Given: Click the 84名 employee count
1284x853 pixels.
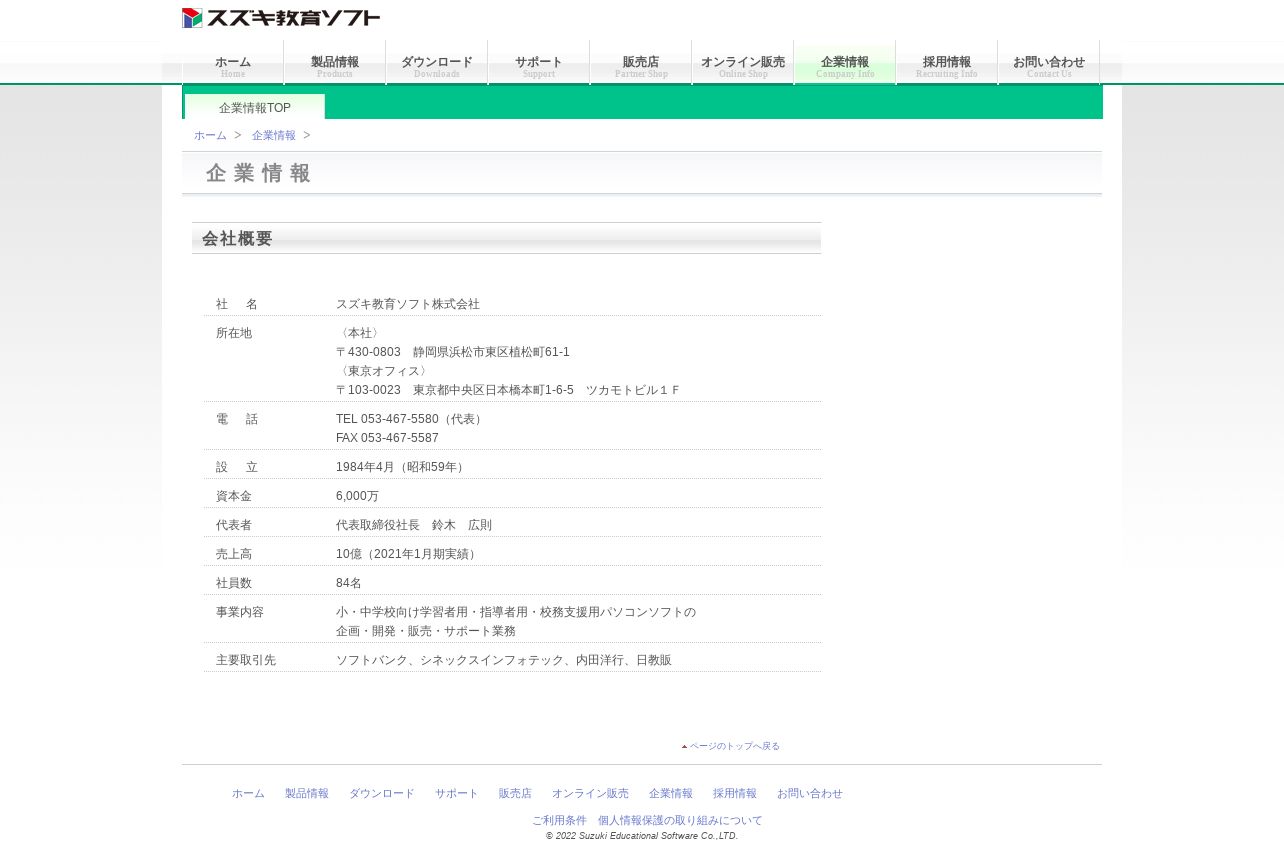Looking at the screenshot, I should click(x=349, y=583).
